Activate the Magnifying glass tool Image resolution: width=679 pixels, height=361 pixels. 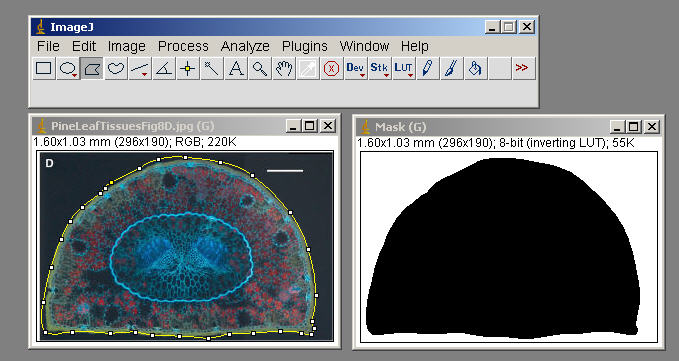click(x=260, y=68)
